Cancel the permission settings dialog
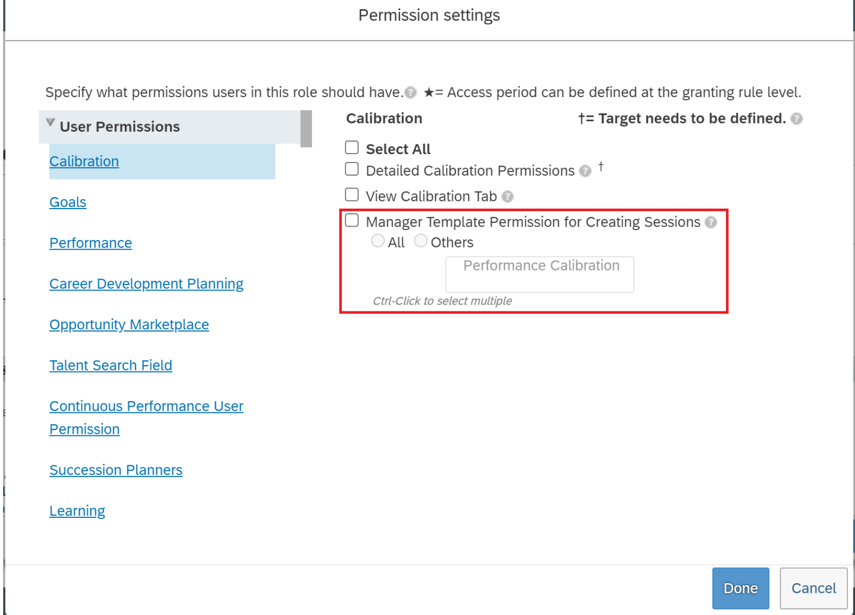 pos(813,588)
